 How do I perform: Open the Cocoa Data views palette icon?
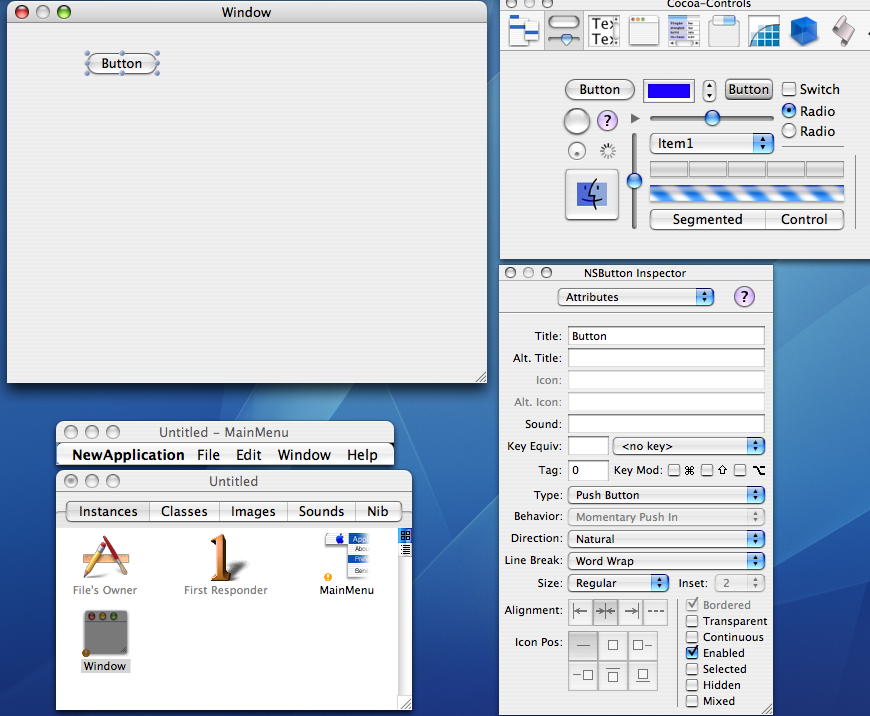click(684, 31)
